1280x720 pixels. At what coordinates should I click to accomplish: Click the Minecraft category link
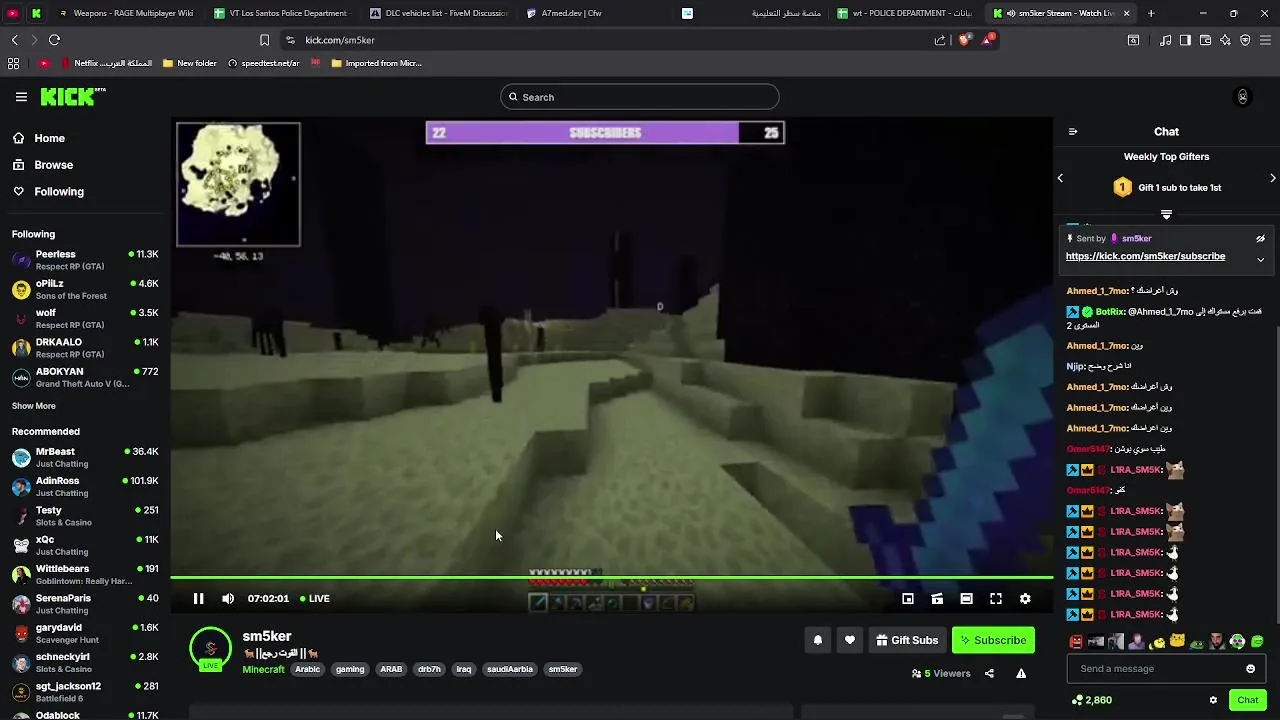(263, 669)
